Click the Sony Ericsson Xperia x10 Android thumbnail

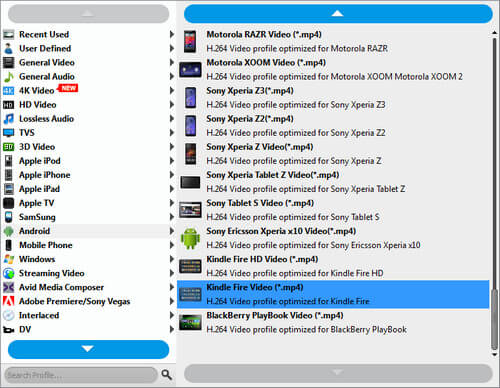pos(190,238)
